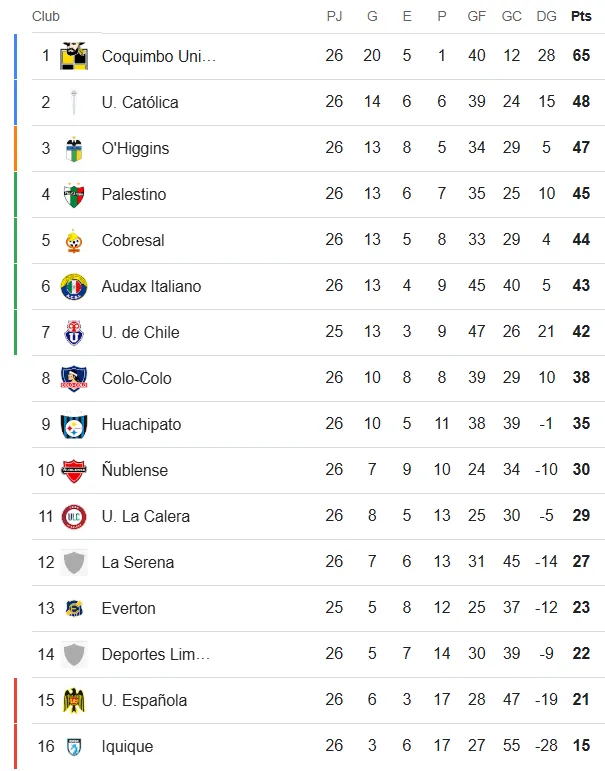This screenshot has width=605, height=771.
Task: Open the La Serena team link
Action: (137, 562)
